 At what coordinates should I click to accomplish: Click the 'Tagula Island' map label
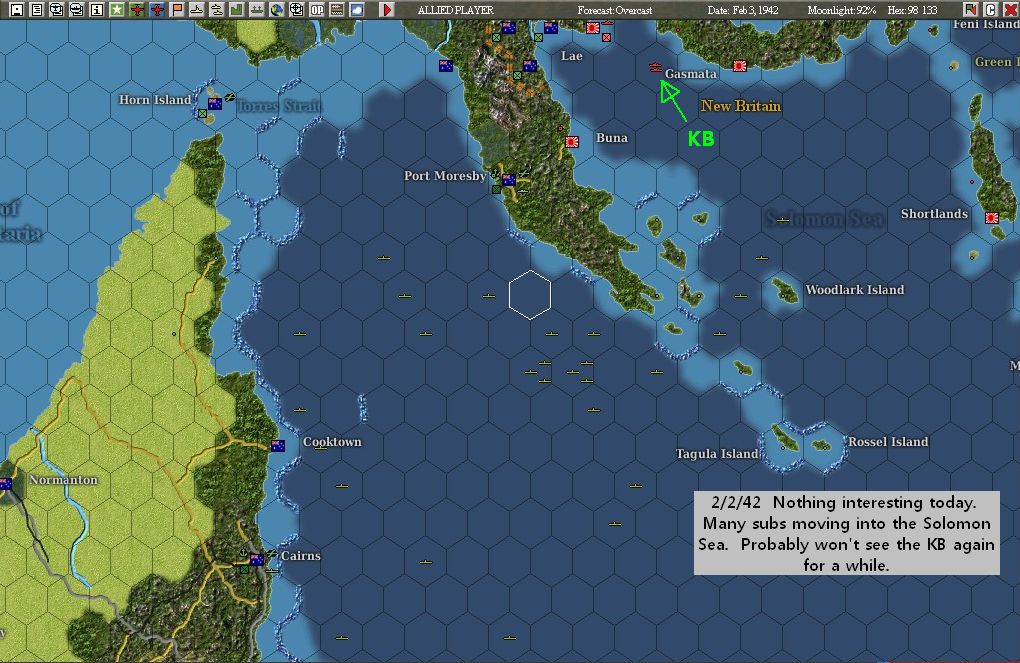717,453
